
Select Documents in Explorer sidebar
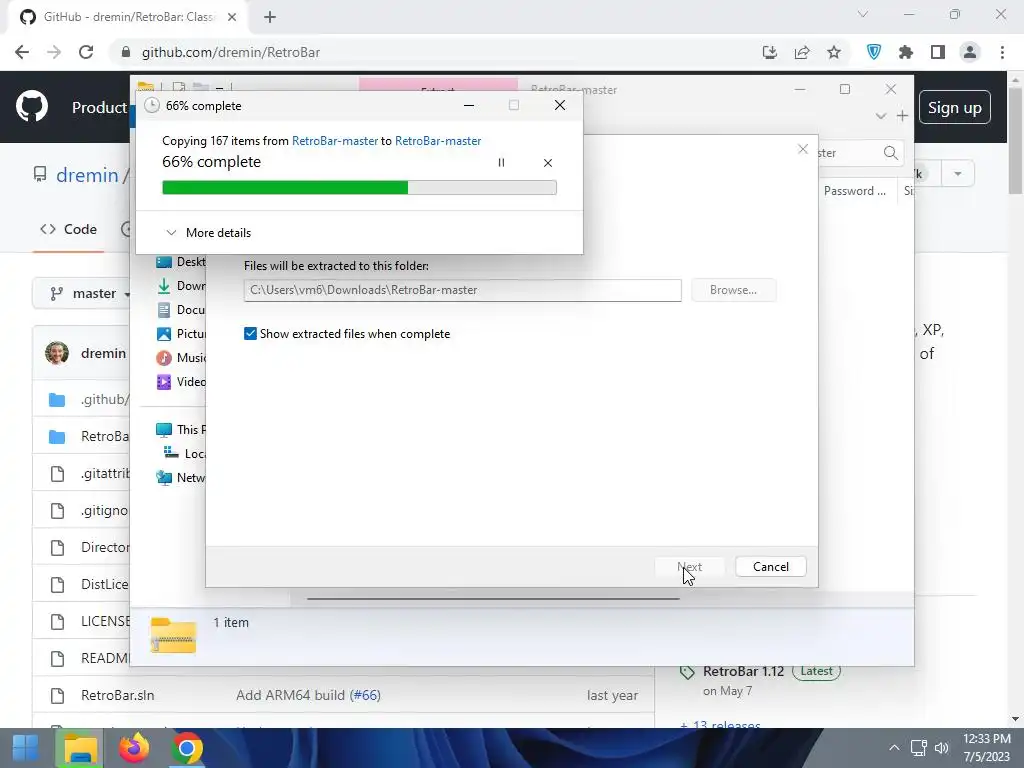[x=181, y=310]
